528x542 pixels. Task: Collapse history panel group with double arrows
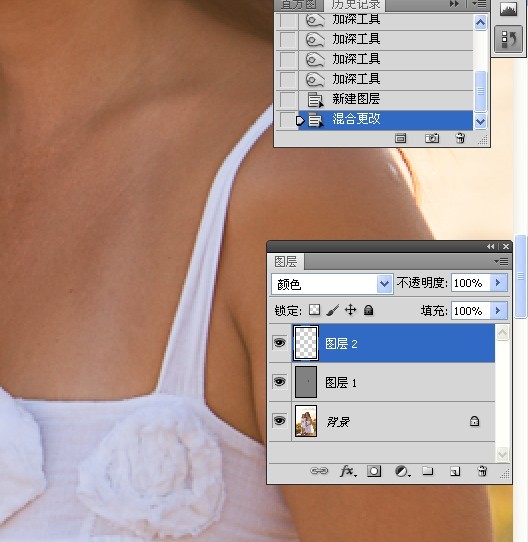454,4
